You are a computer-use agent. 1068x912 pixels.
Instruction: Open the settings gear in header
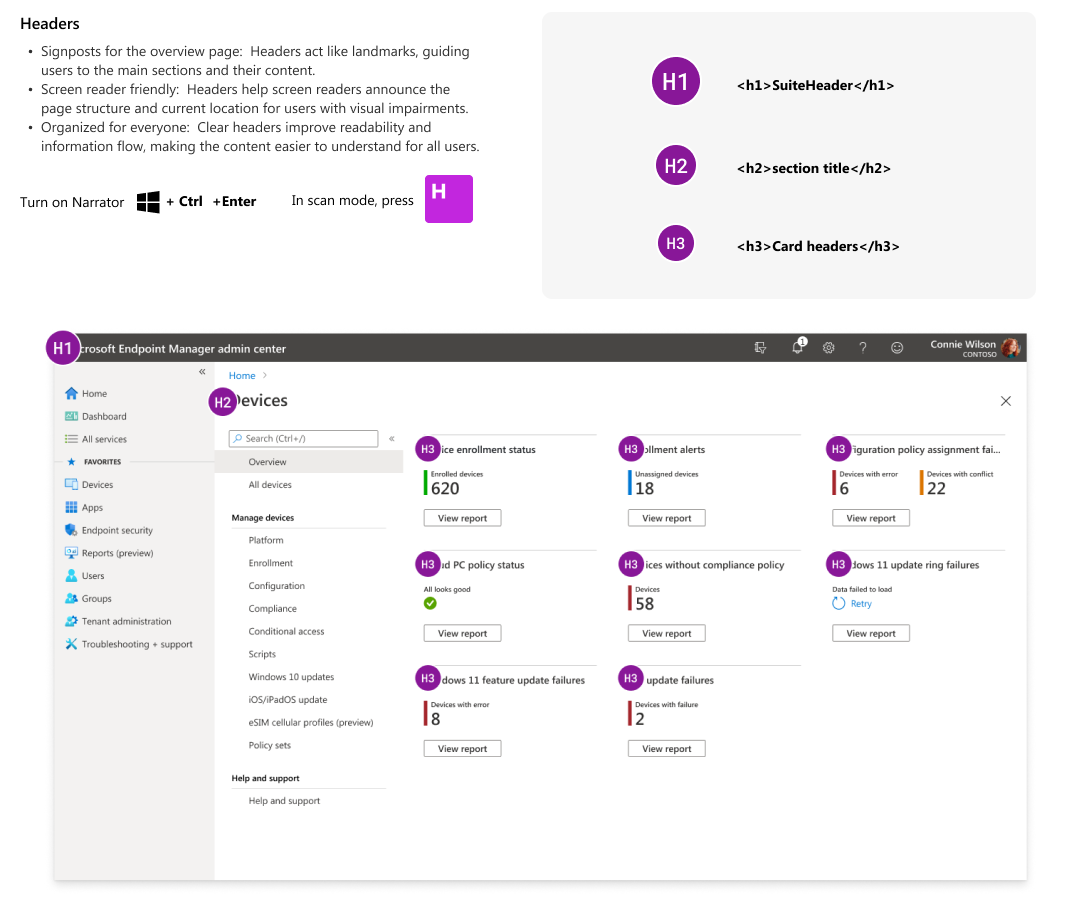coord(828,348)
